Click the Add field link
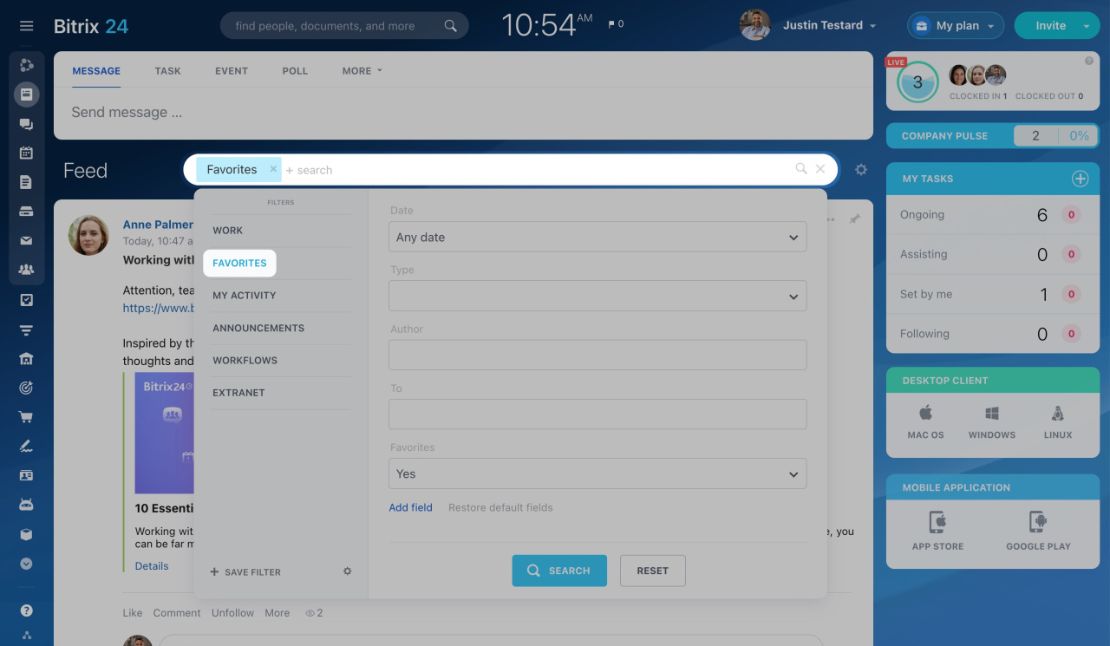1110x646 pixels. click(x=411, y=507)
